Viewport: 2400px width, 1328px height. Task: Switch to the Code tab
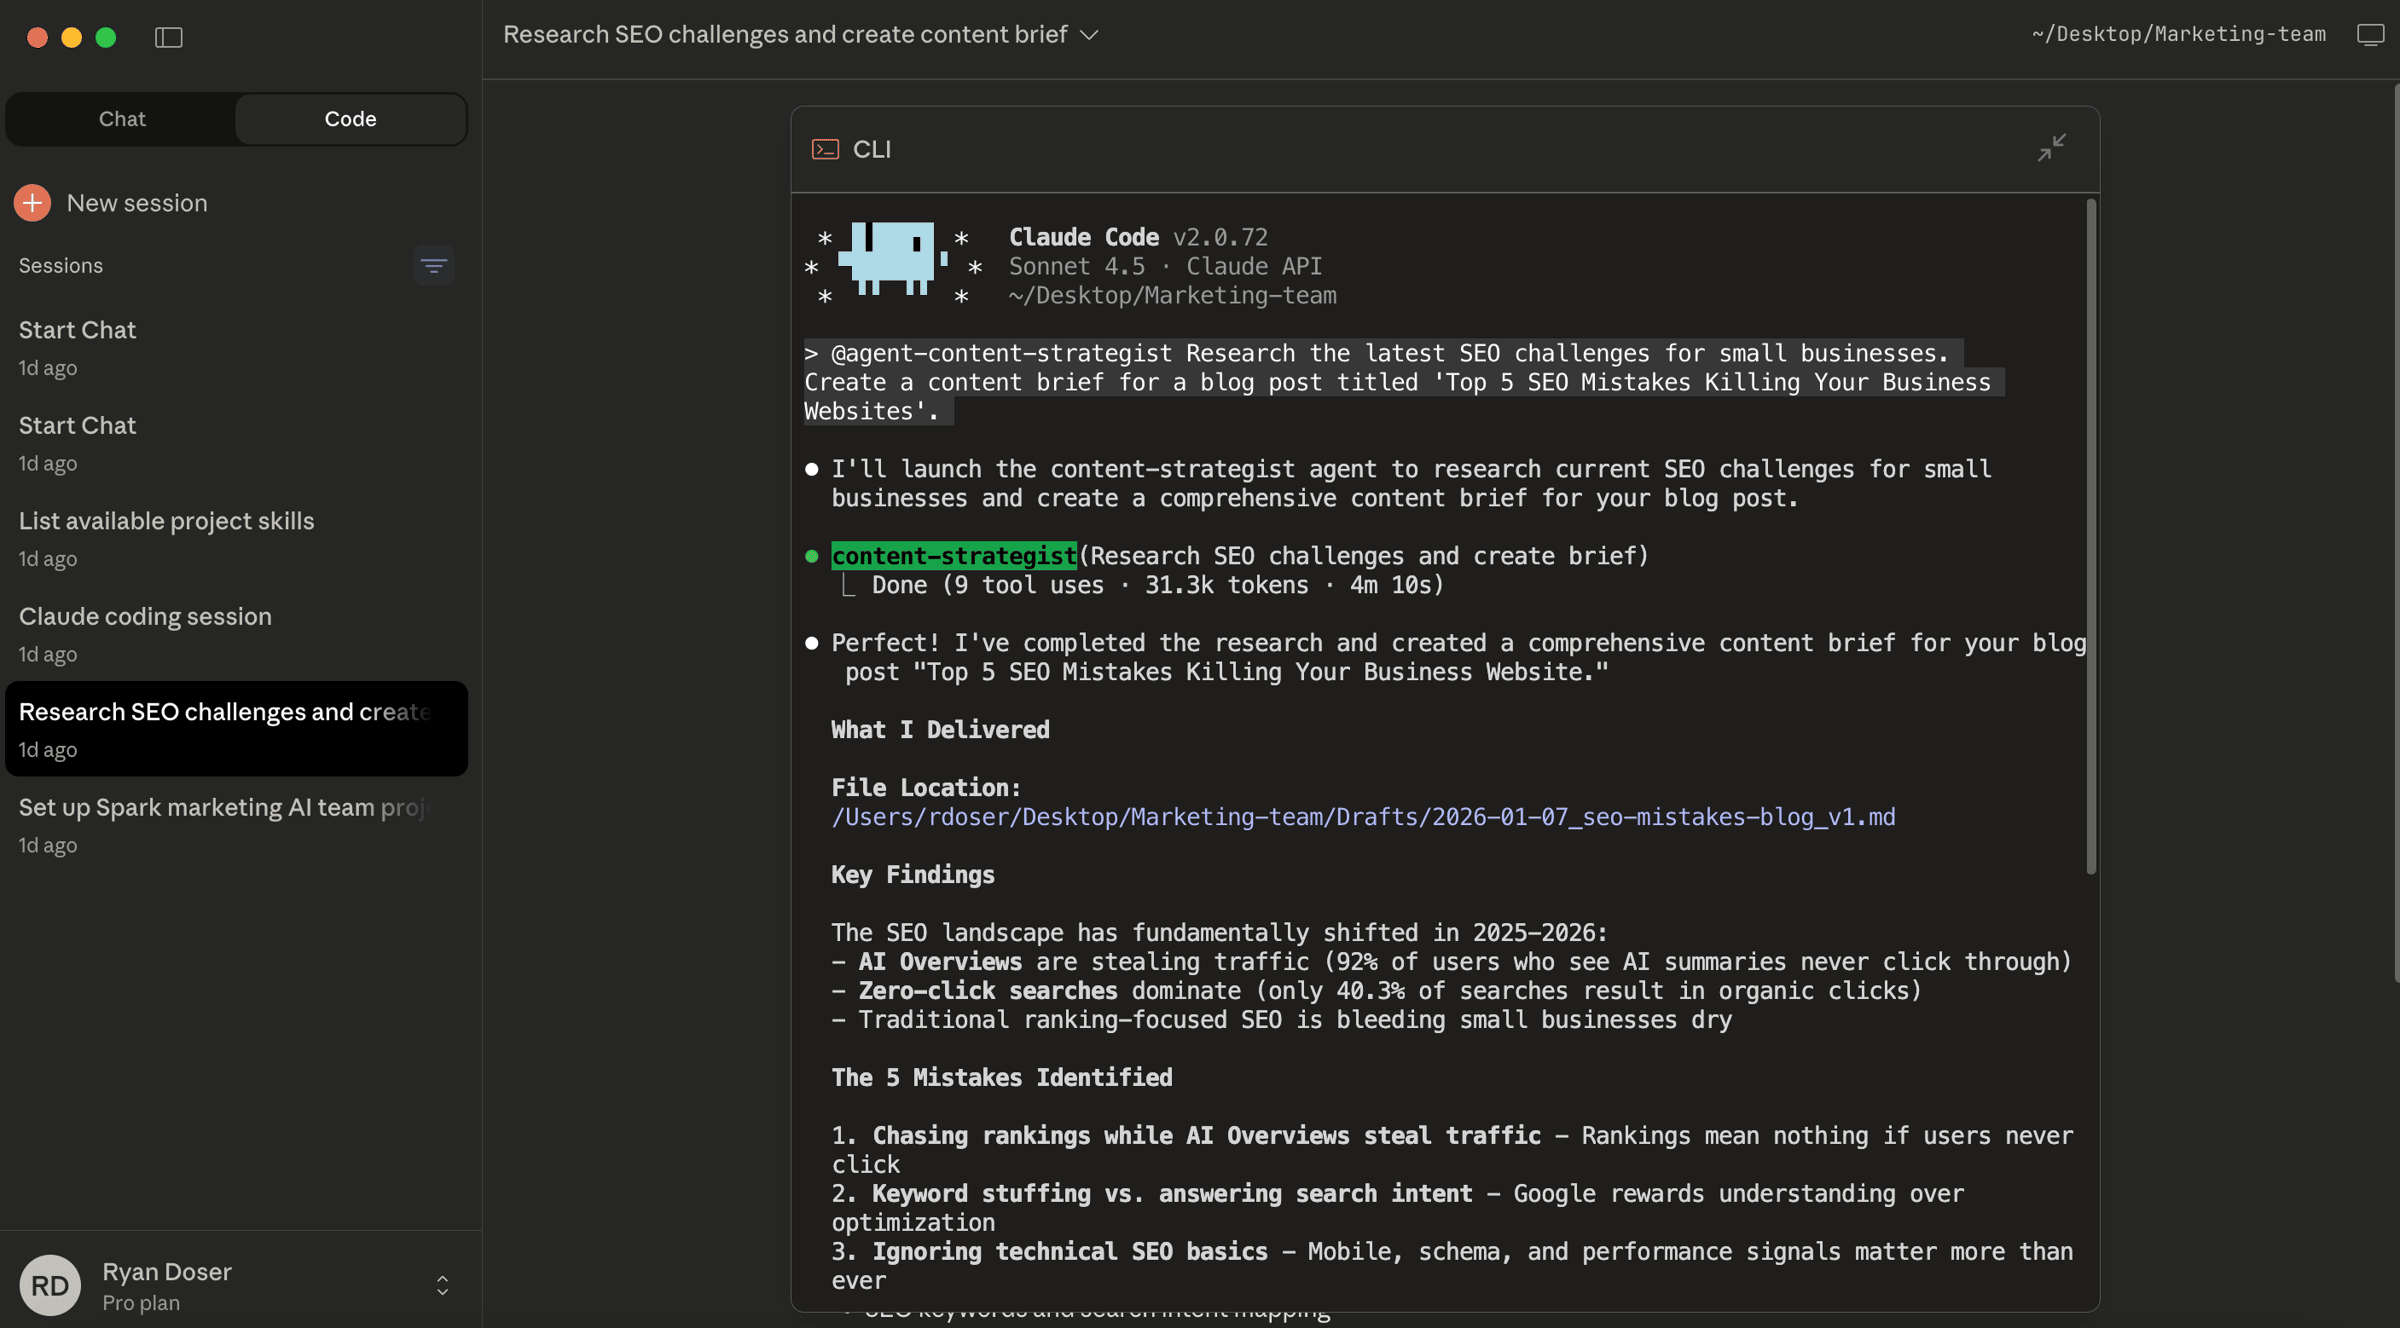coord(350,119)
